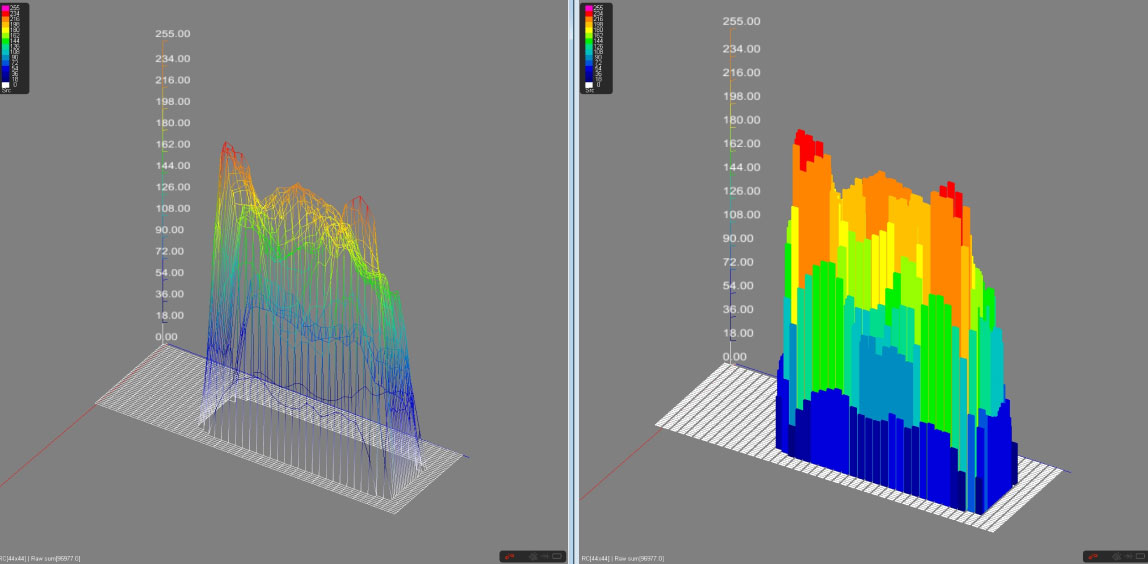This screenshot has width=1148, height=564.
Task: Click the red peak of the left wireframe plot
Action: [x=226, y=147]
